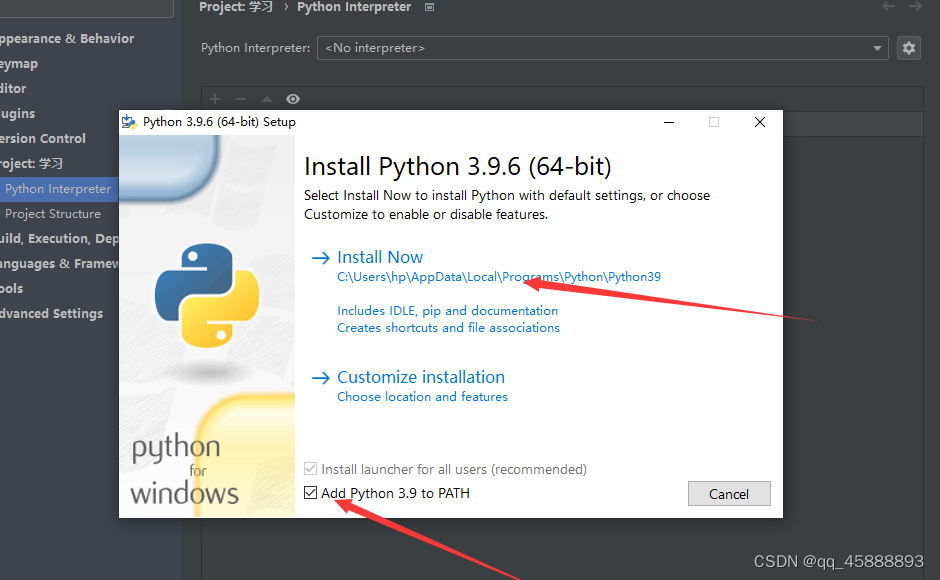940x580 pixels.
Task: Click Customize installation link
Action: pyautogui.click(x=421, y=377)
